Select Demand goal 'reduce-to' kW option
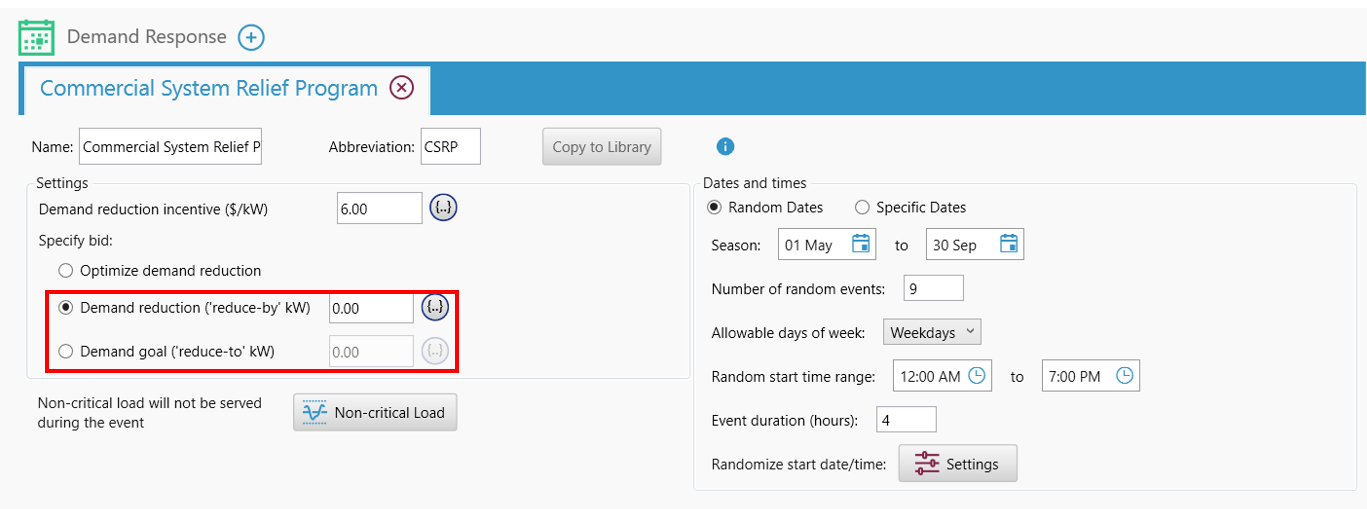Screen dimensions: 1367x509 (x=66, y=351)
